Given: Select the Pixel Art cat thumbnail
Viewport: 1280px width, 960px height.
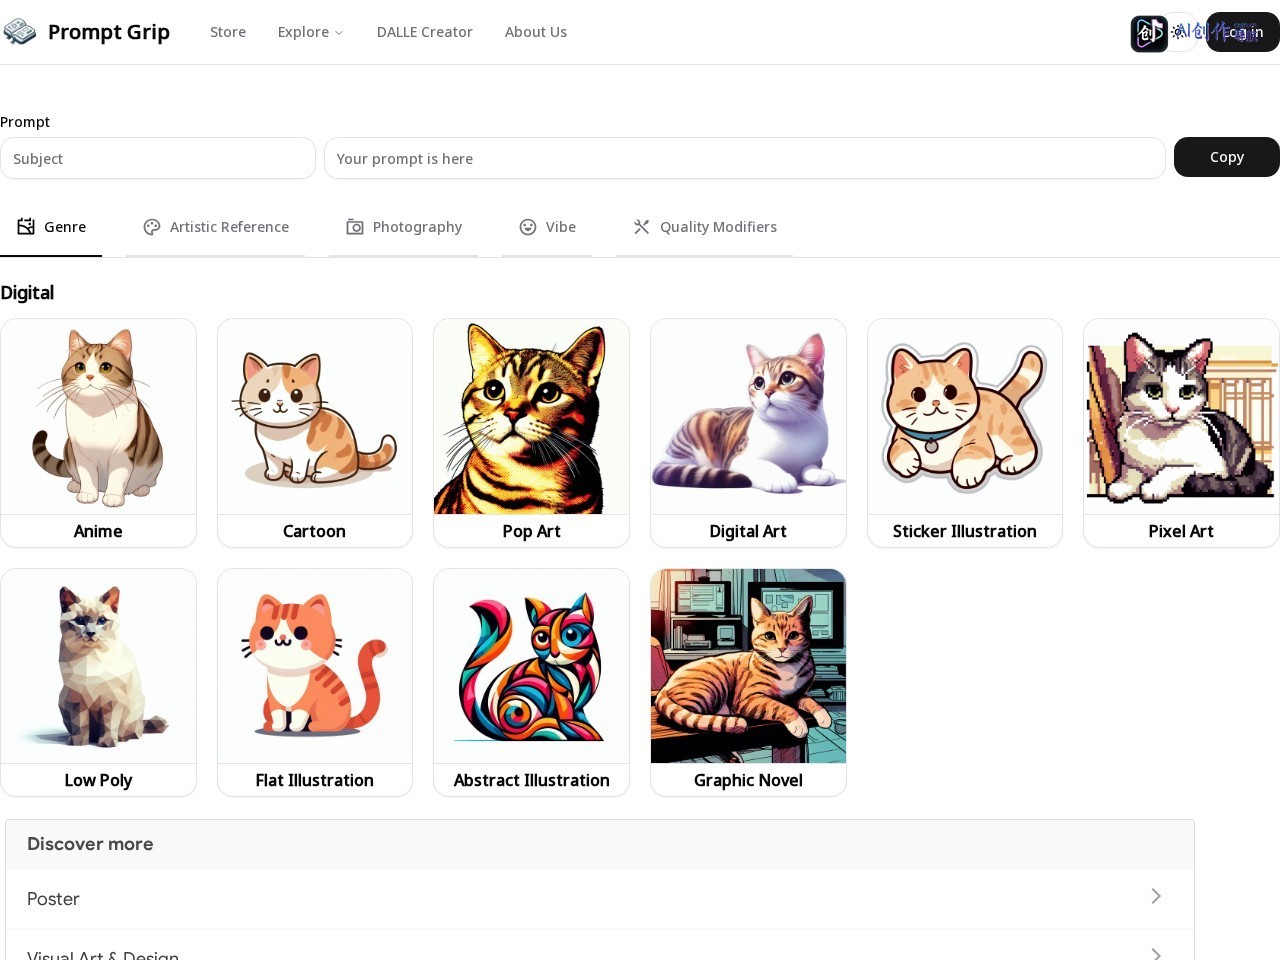Looking at the screenshot, I should click(1181, 417).
